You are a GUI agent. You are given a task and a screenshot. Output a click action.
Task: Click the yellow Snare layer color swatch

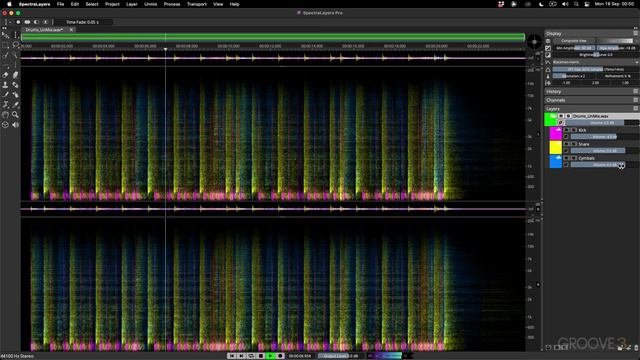[x=556, y=147]
